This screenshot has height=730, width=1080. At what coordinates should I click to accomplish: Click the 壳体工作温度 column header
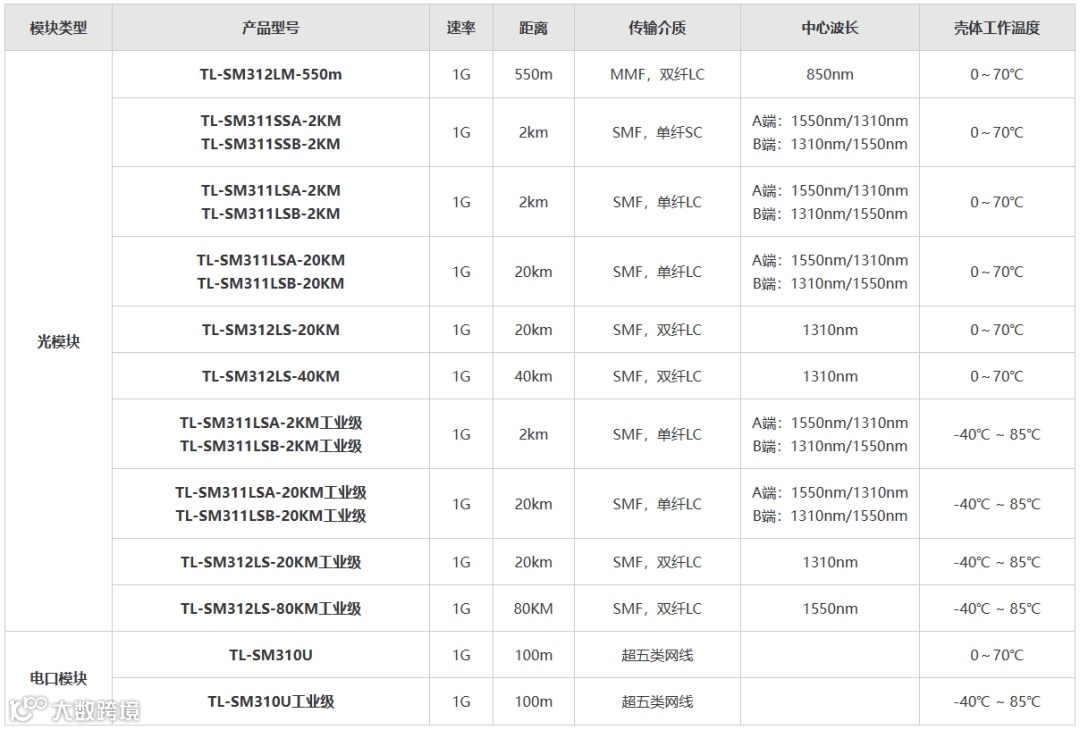coord(997,28)
